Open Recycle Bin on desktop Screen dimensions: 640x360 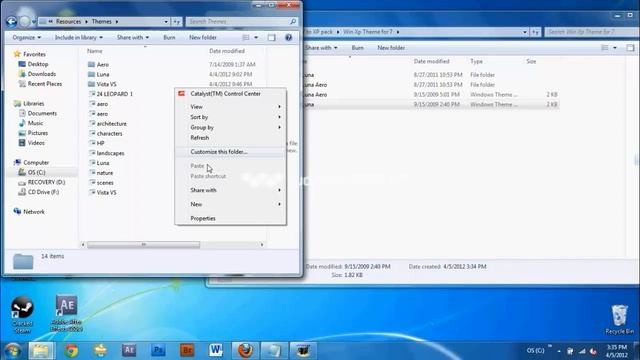(x=620, y=319)
